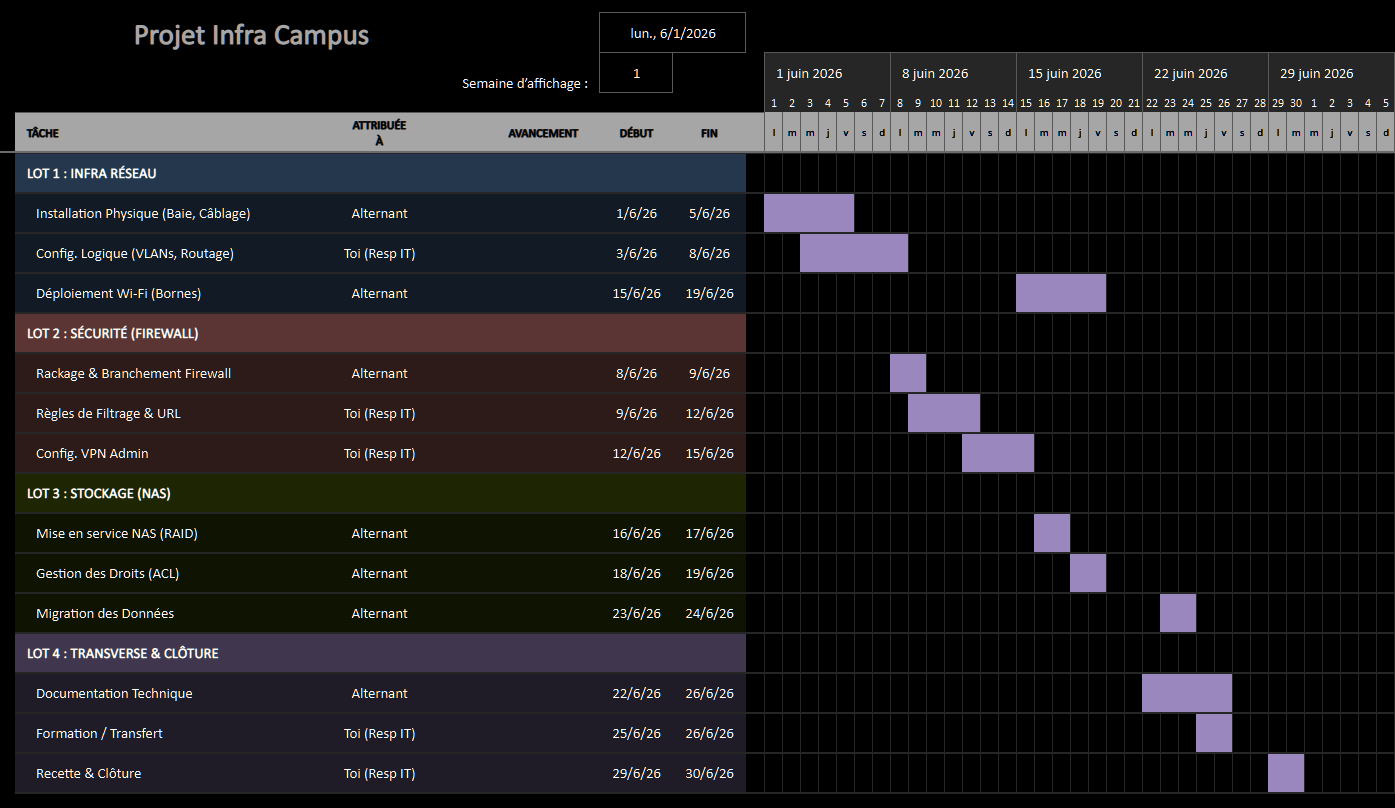The height and width of the screenshot is (808, 1395).
Task: Select the Déploiement Wi-Fi Gantt bar
Action: click(x=1061, y=293)
